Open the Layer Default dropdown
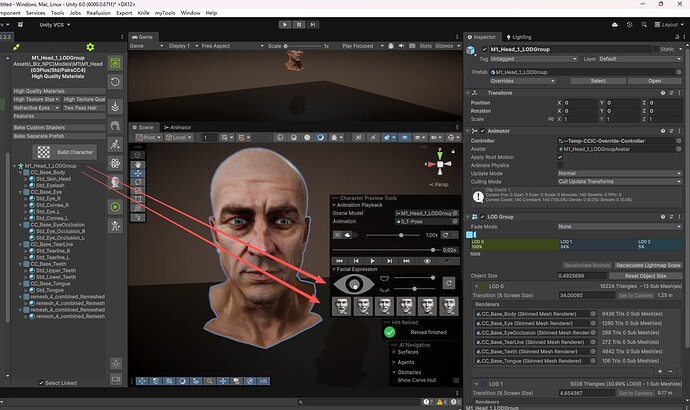 click(x=640, y=59)
